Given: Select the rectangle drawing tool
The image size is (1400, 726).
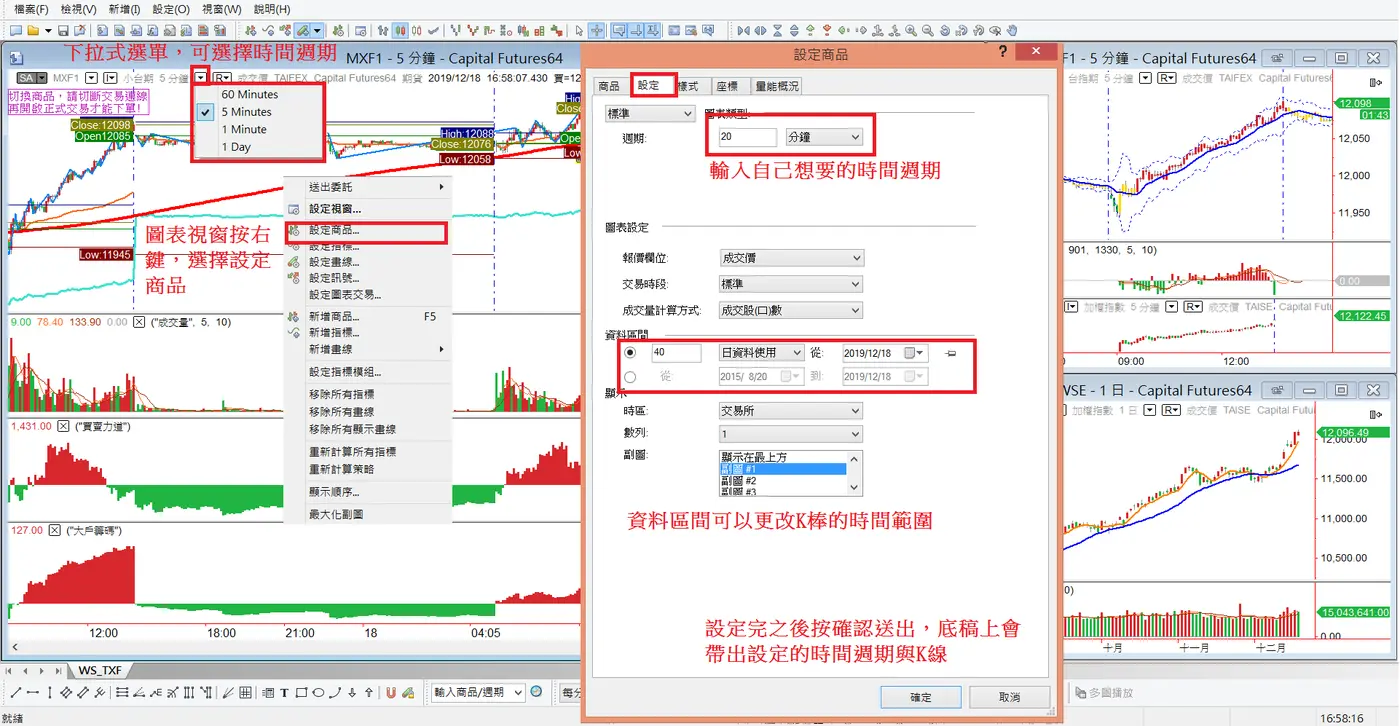Looking at the screenshot, I should click(301, 692).
